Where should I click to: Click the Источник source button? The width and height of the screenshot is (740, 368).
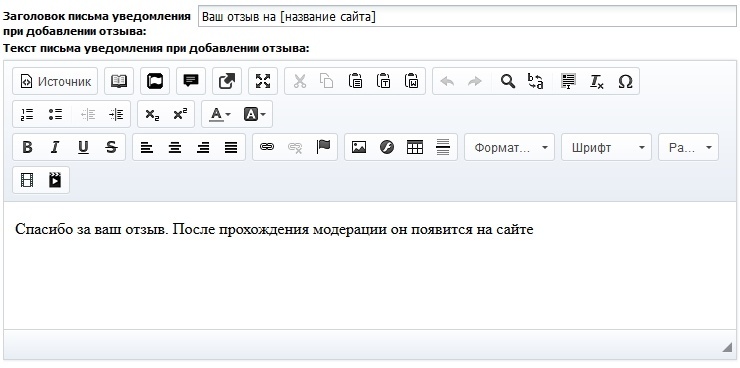[55, 81]
